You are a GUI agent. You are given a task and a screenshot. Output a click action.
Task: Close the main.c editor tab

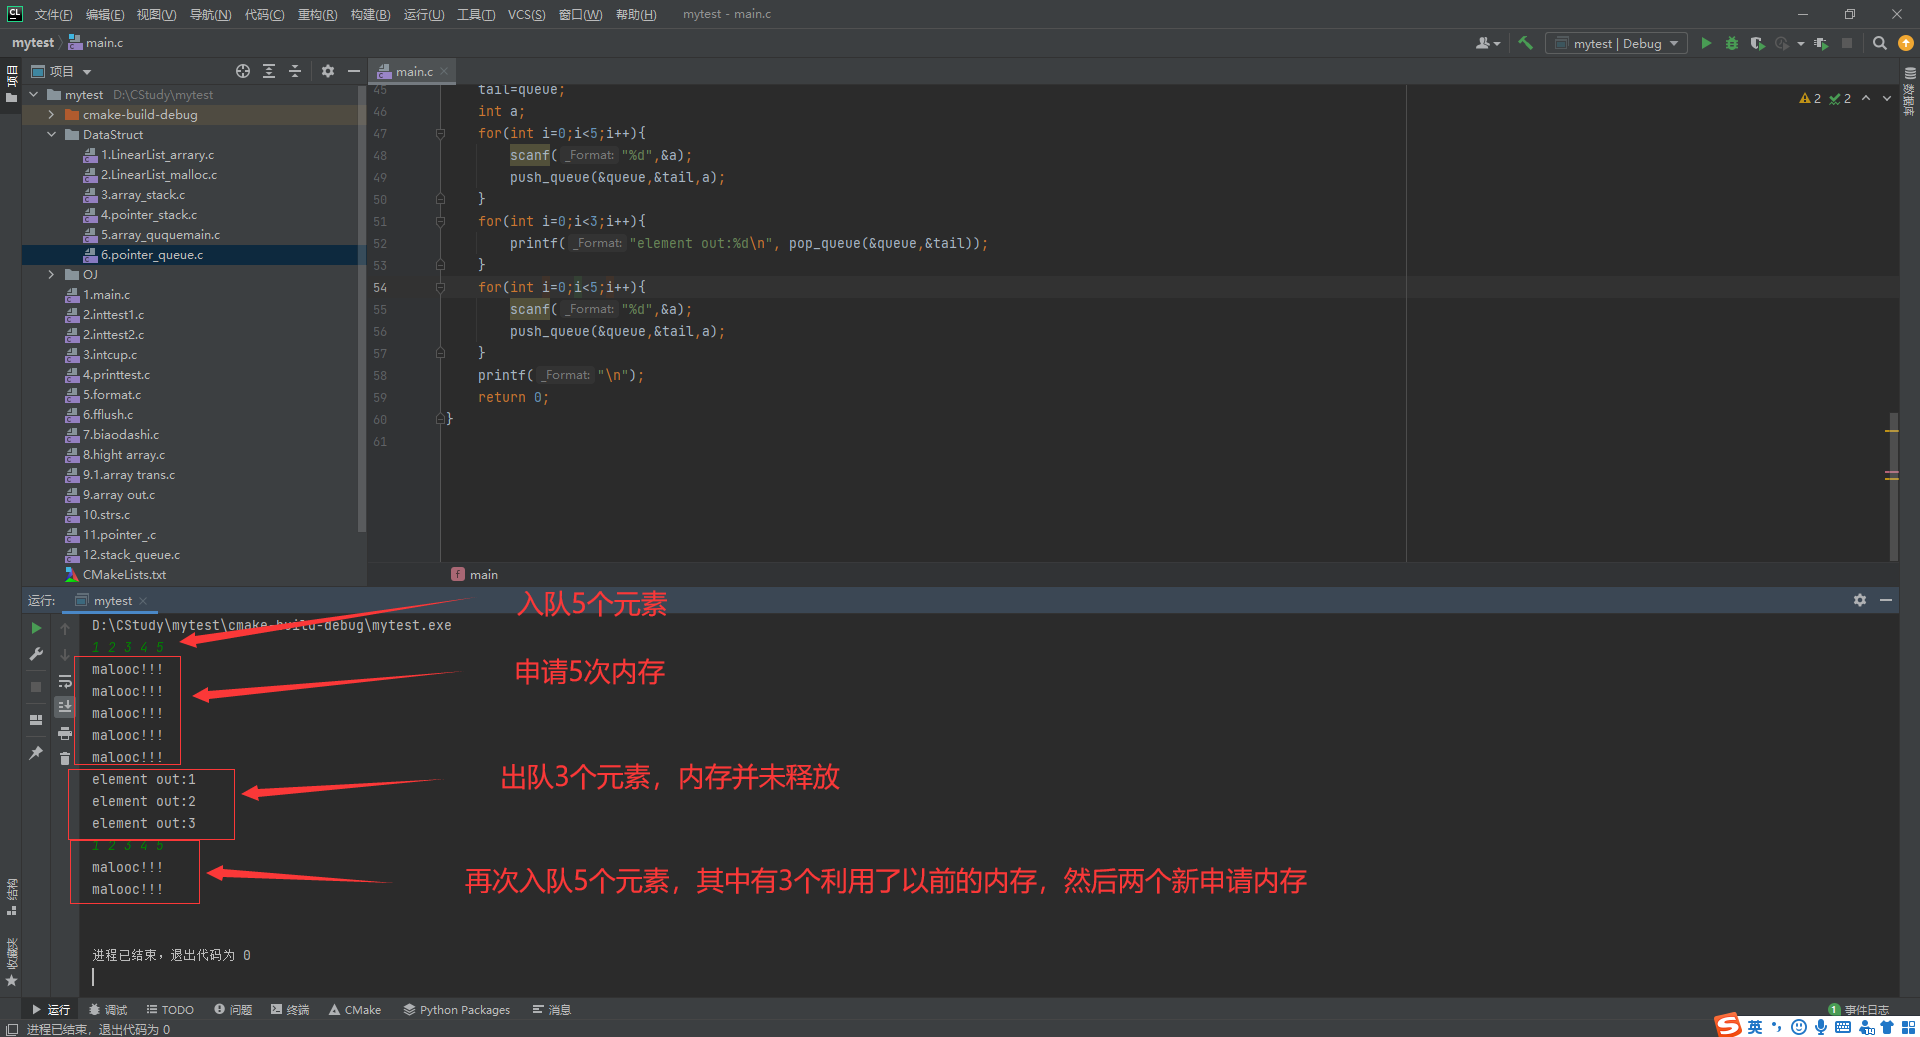[444, 71]
